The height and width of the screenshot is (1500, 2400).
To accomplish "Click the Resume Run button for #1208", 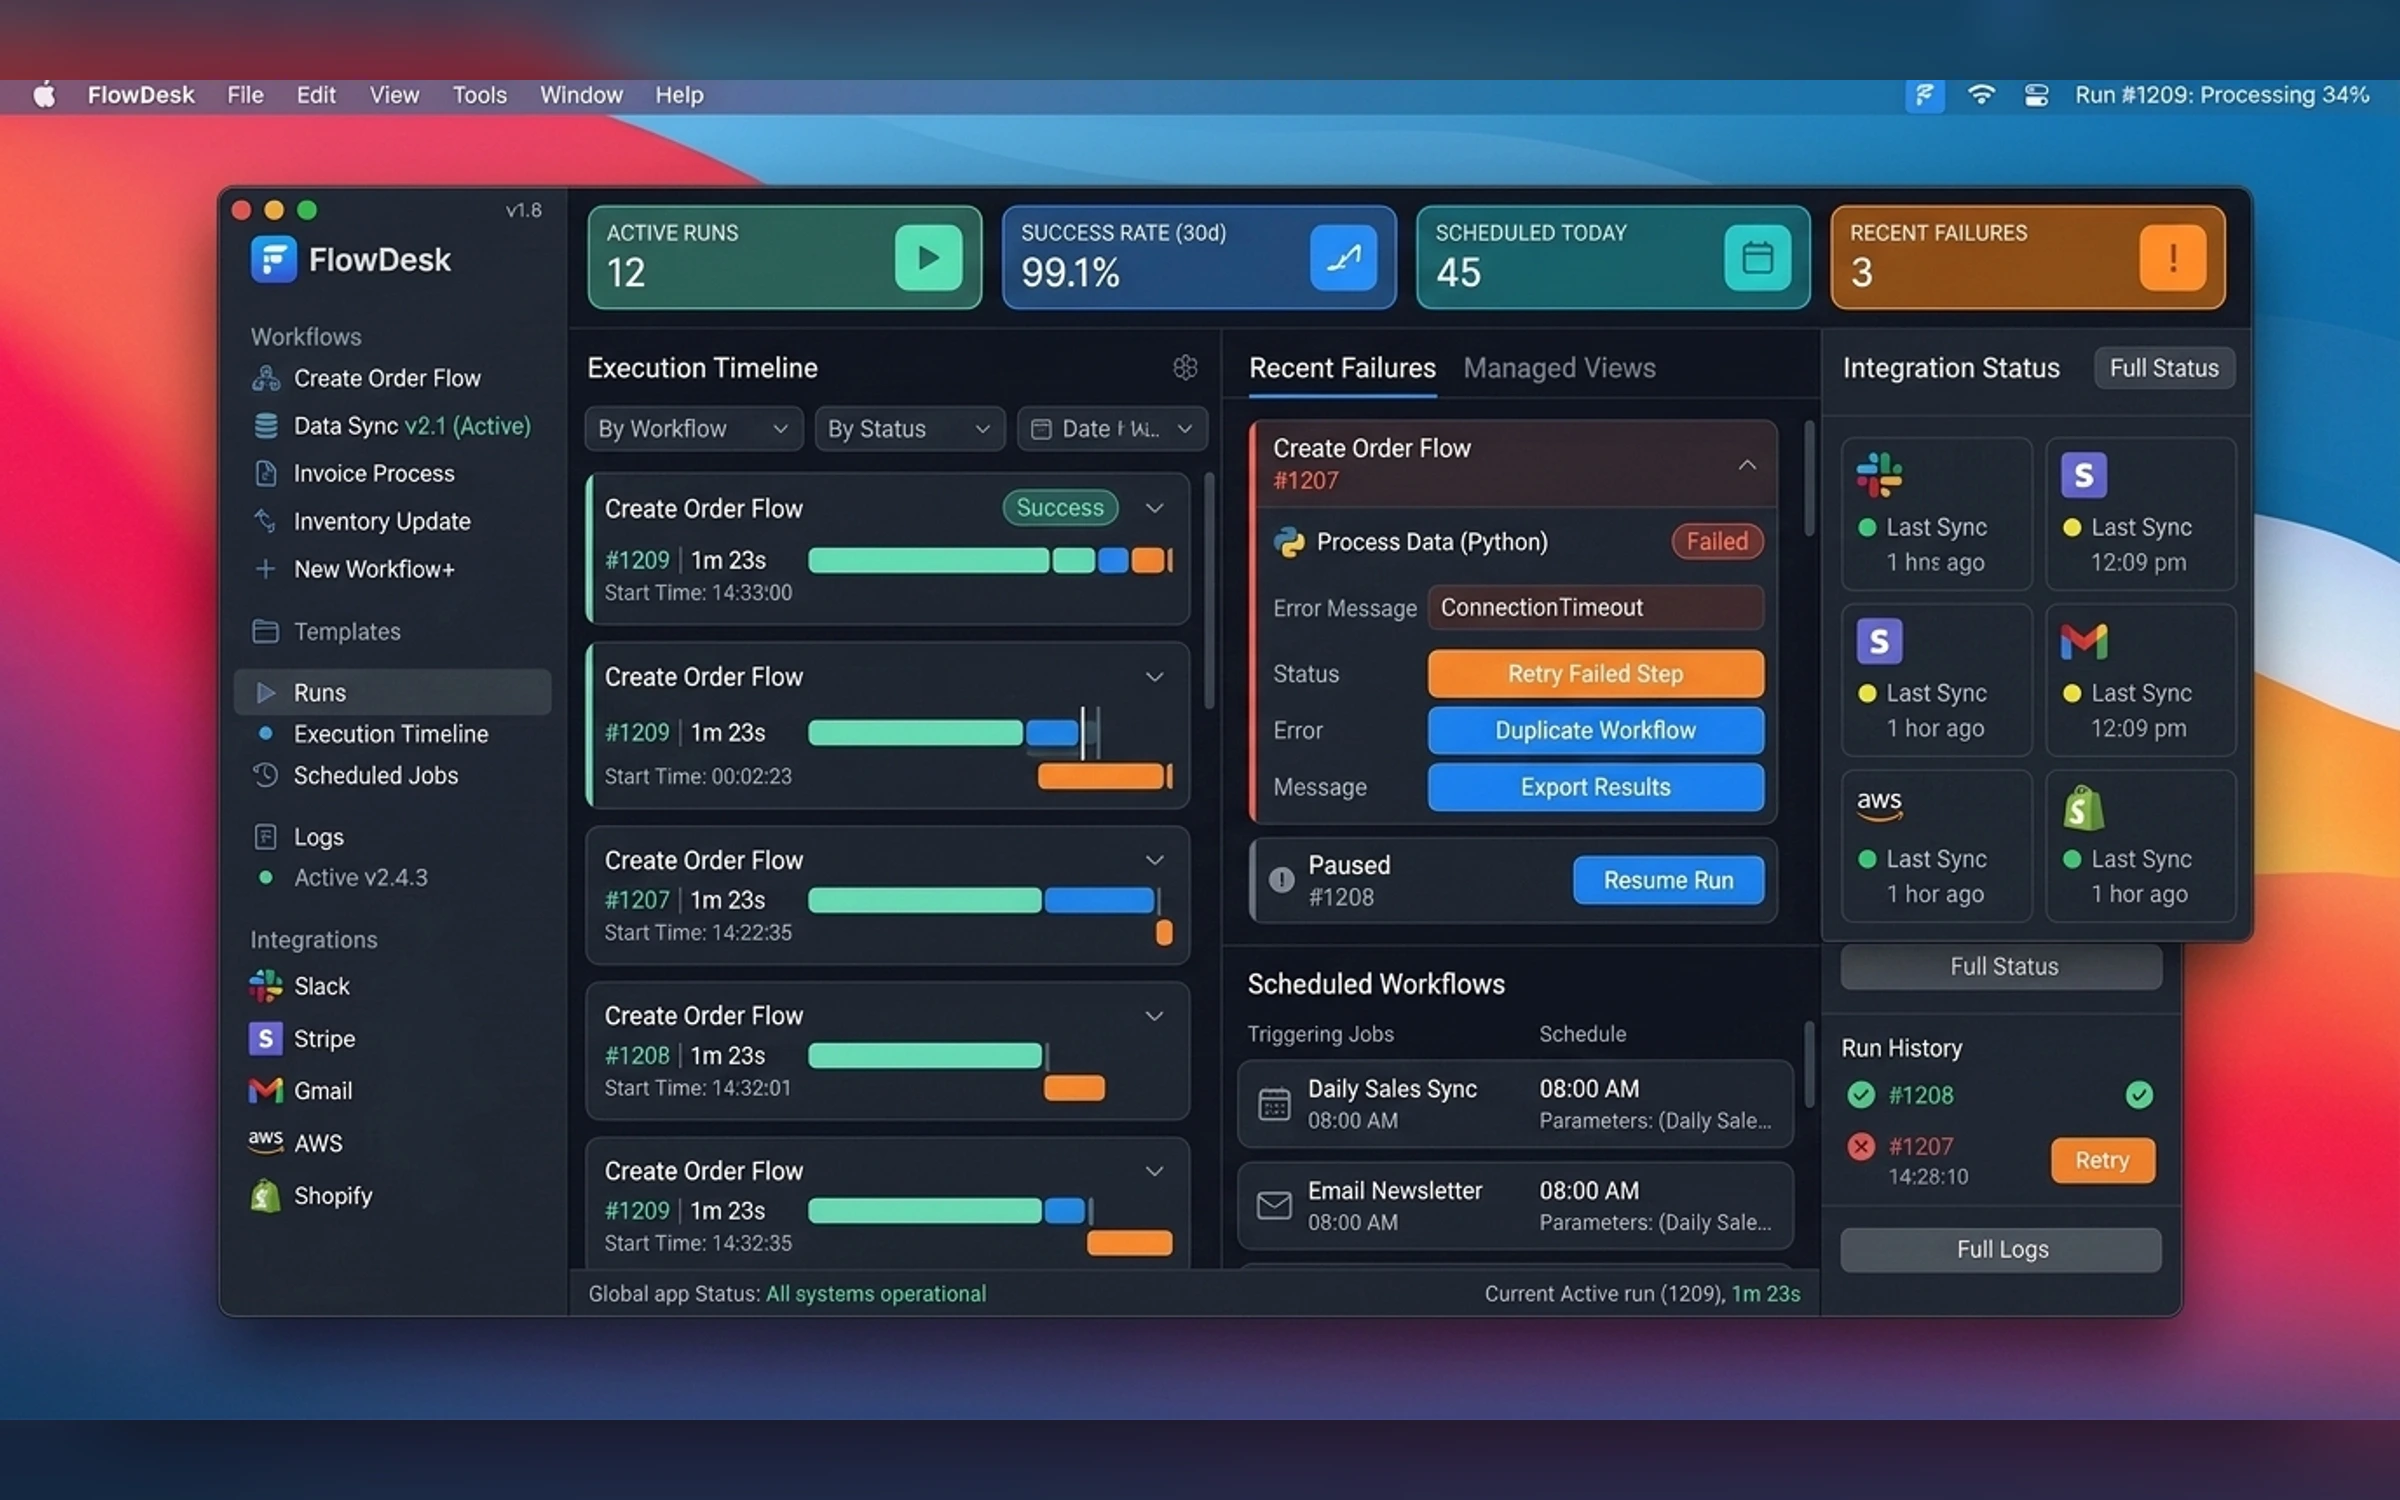I will (1668, 880).
